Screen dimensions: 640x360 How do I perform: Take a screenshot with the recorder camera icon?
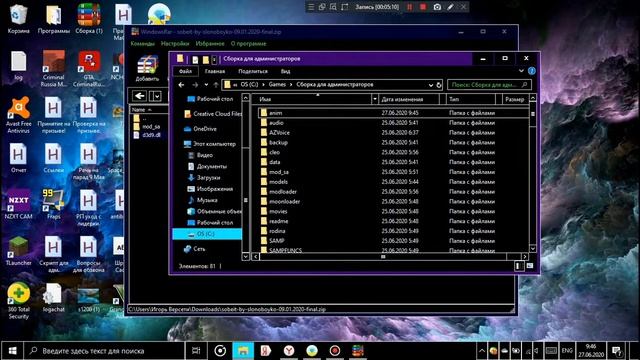[437, 7]
